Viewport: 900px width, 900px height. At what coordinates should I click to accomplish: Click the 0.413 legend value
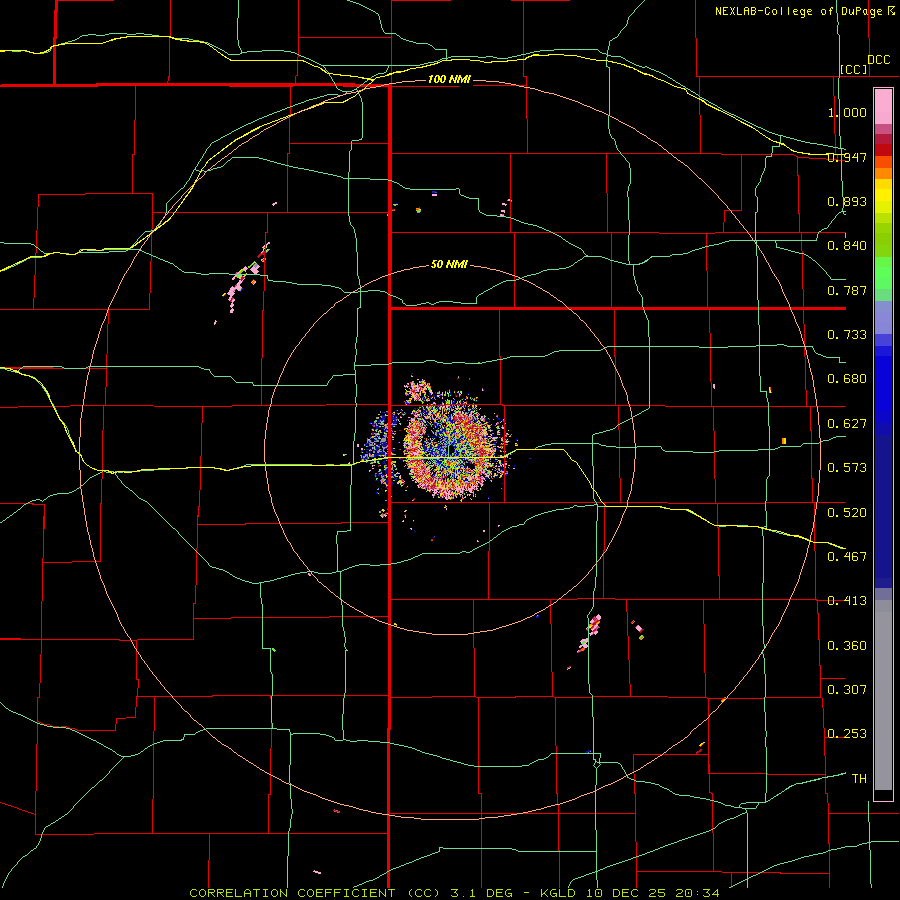847,601
